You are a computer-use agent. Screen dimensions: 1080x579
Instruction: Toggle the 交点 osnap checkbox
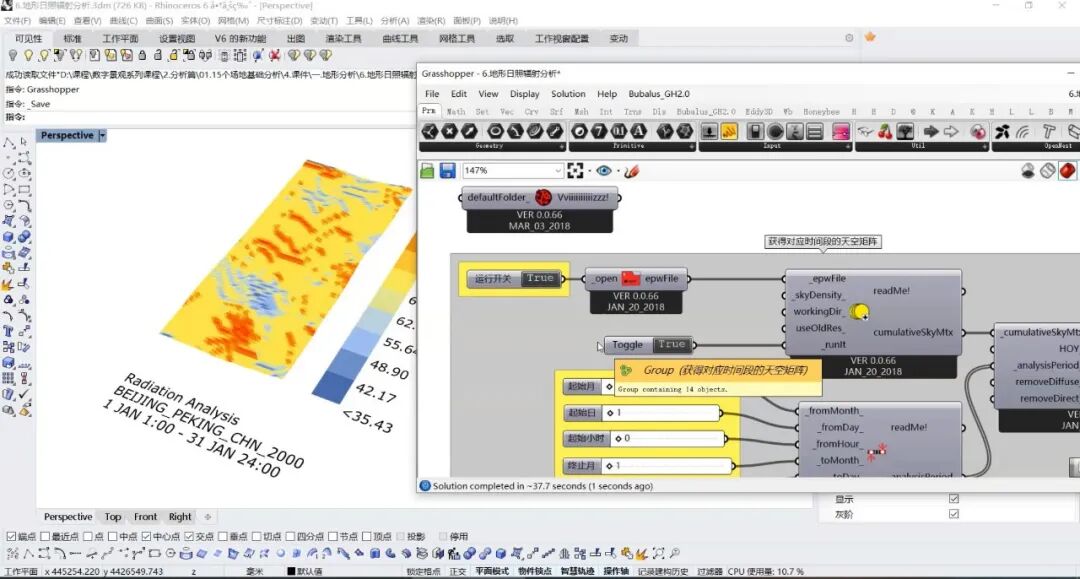click(189, 536)
